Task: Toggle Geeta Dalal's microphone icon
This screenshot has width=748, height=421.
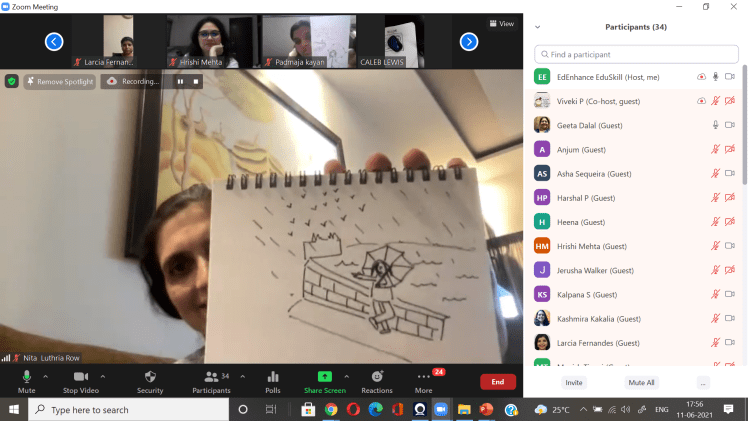Action: (x=715, y=125)
